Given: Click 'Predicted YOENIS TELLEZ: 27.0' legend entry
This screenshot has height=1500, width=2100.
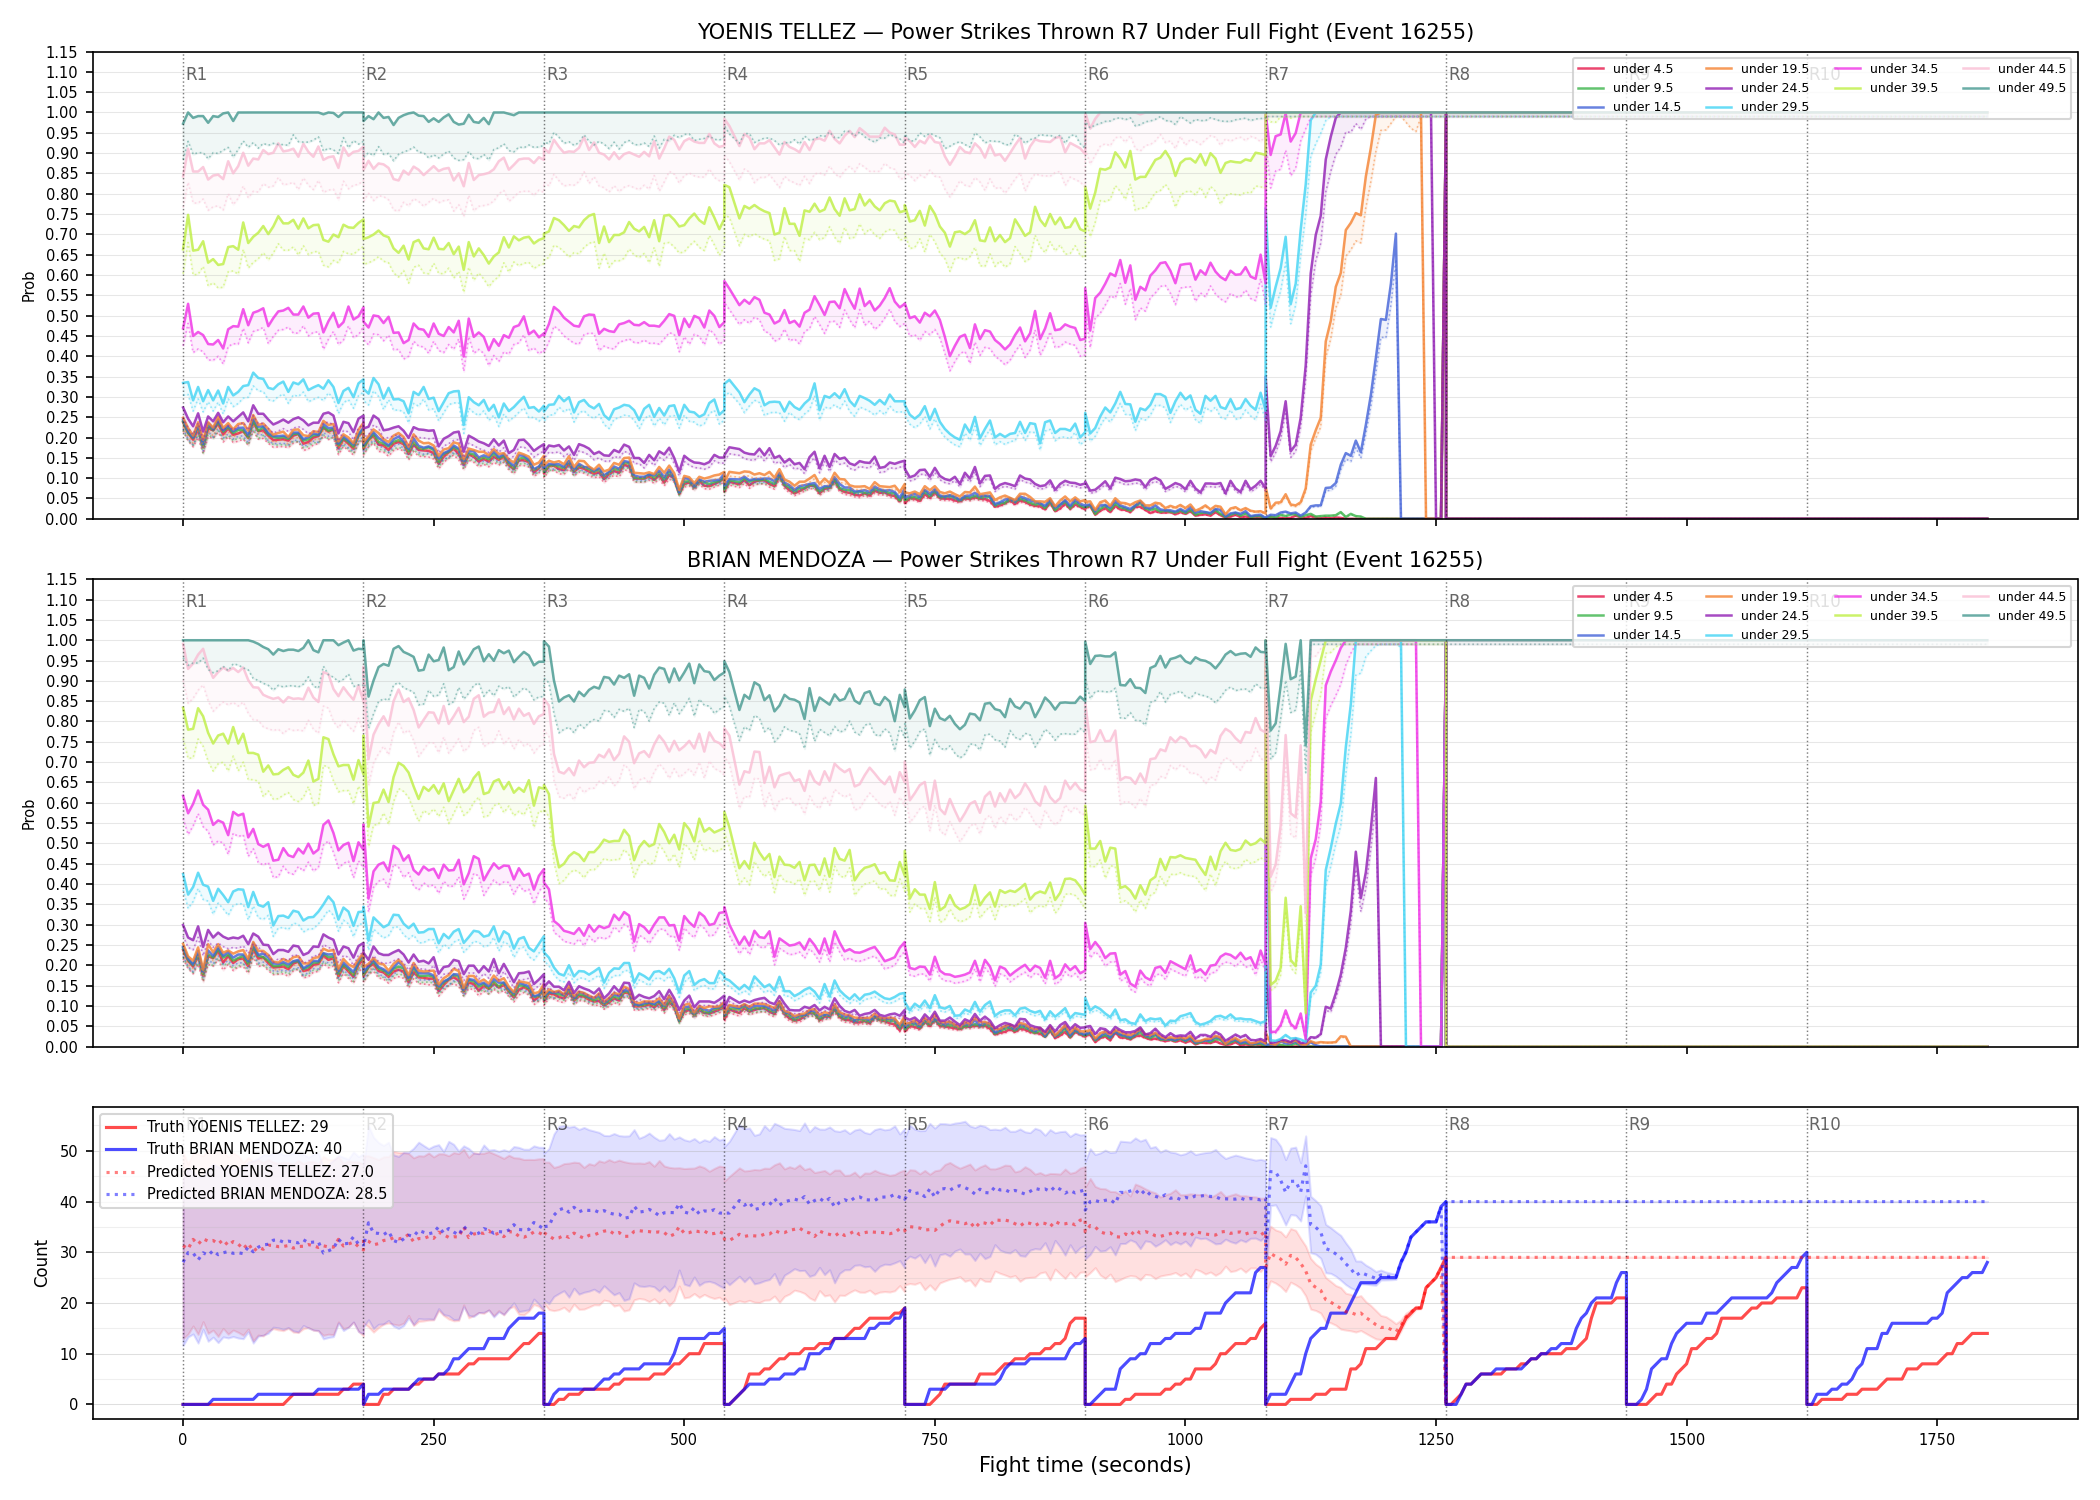Looking at the screenshot, I should tap(239, 1172).
